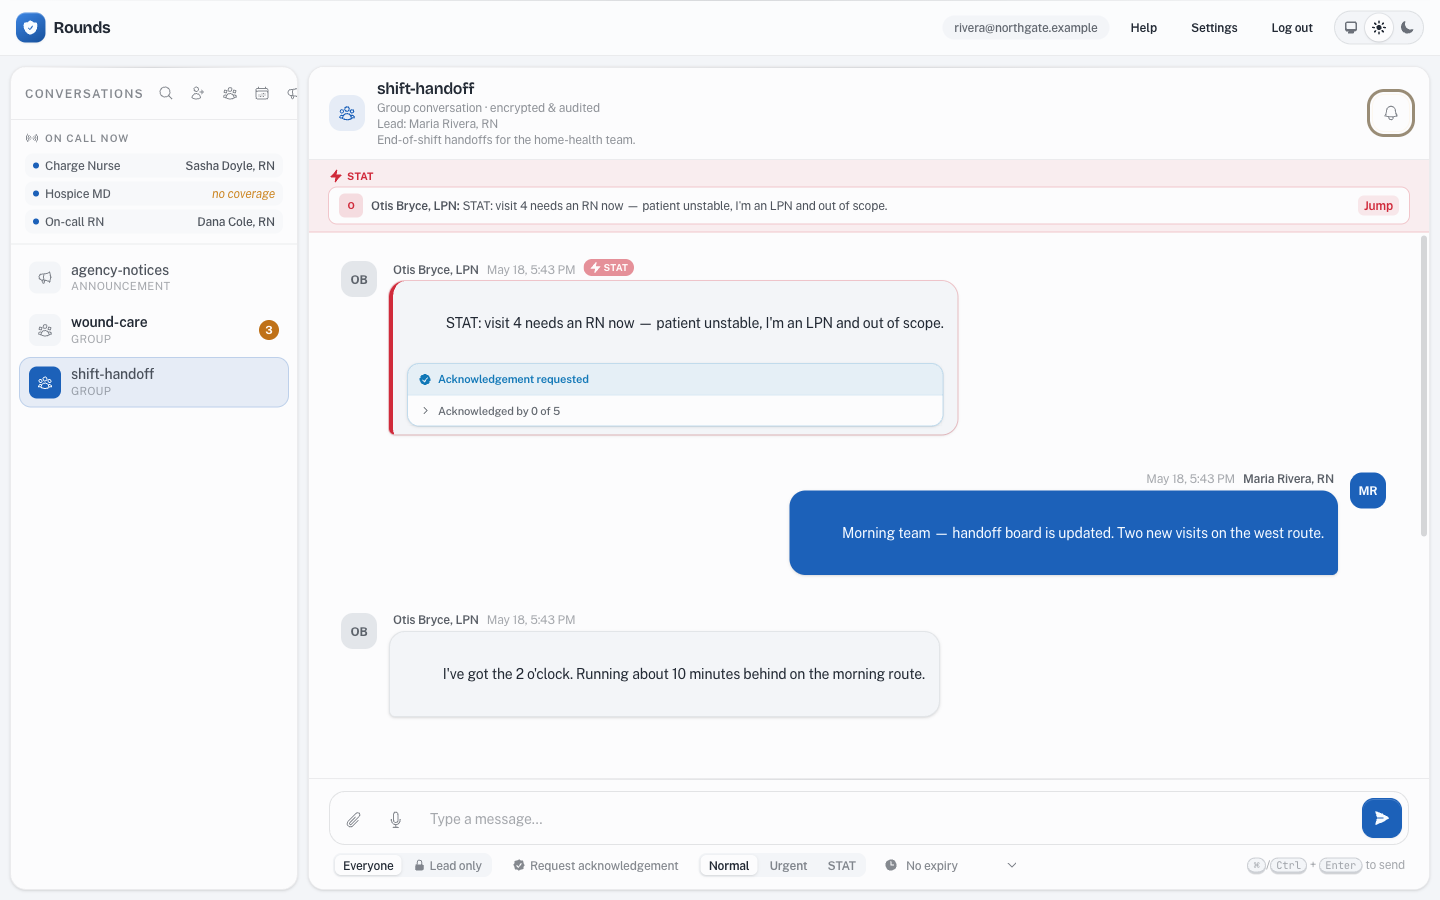Click On-call RN Dana Cole row
1440x900 pixels.
154,222
